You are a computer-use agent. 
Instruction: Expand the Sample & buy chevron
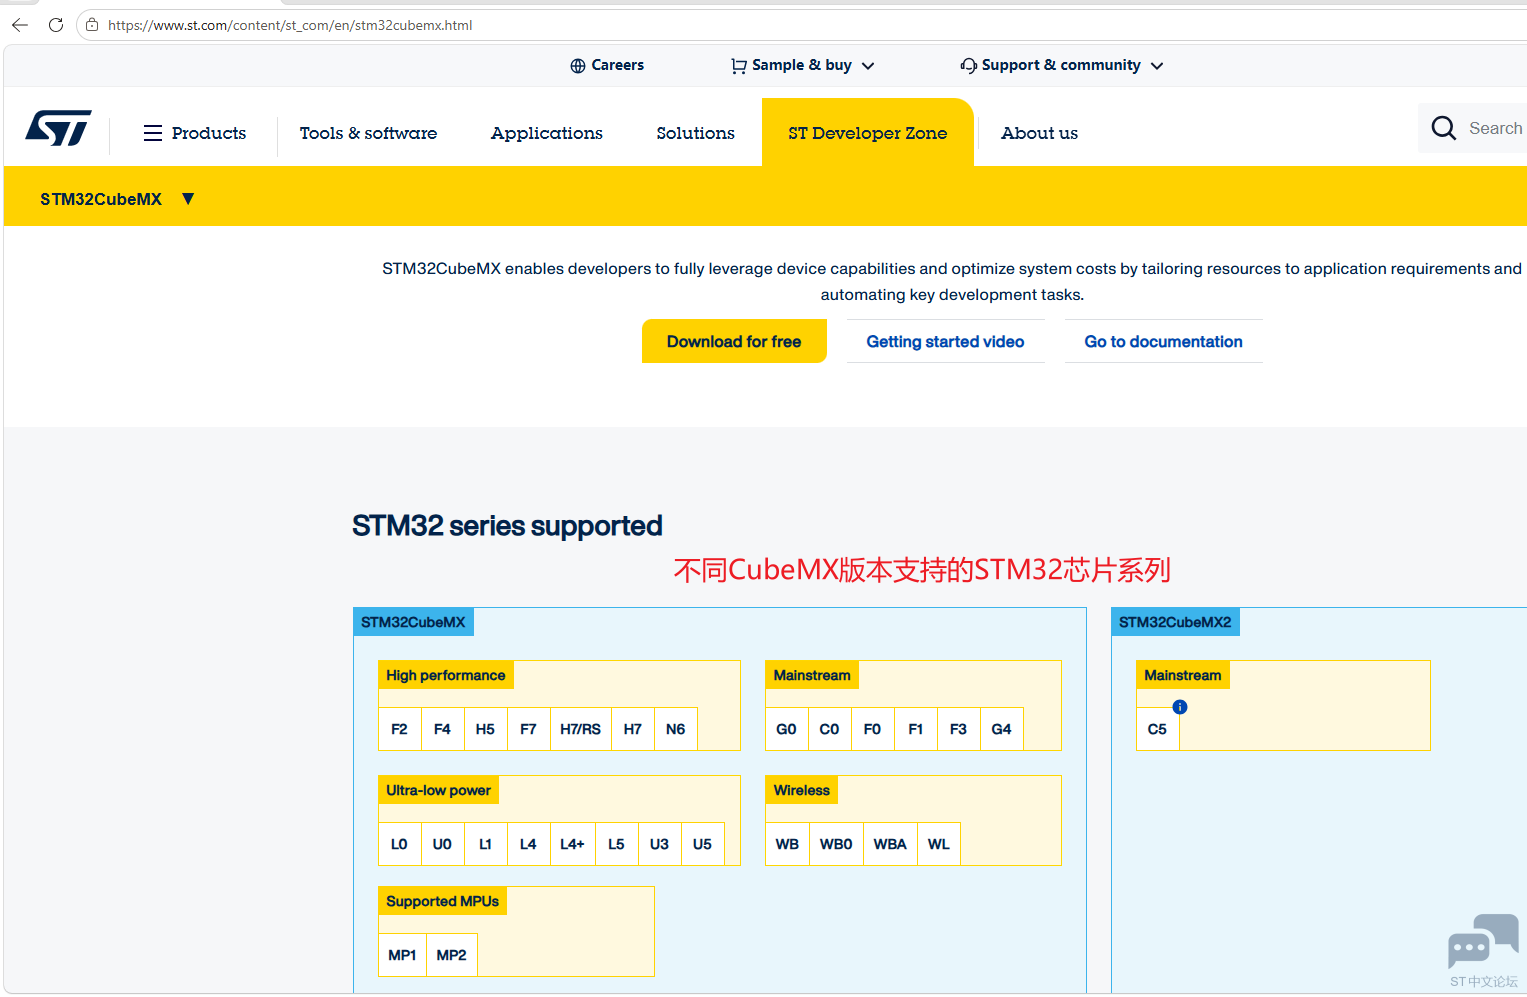pos(868,66)
